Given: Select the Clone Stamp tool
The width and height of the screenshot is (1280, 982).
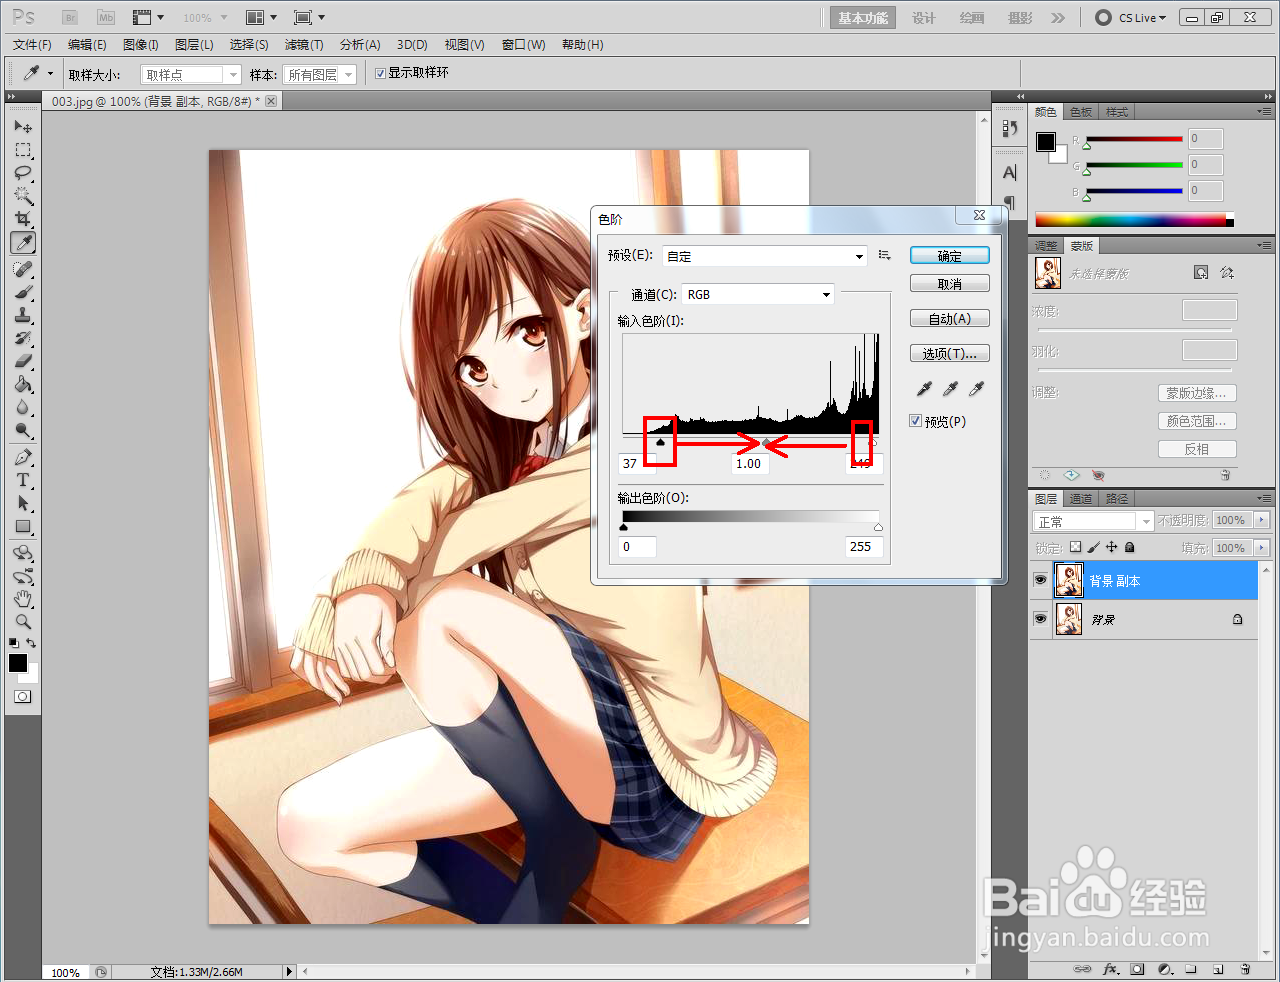Looking at the screenshot, I should point(23,315).
